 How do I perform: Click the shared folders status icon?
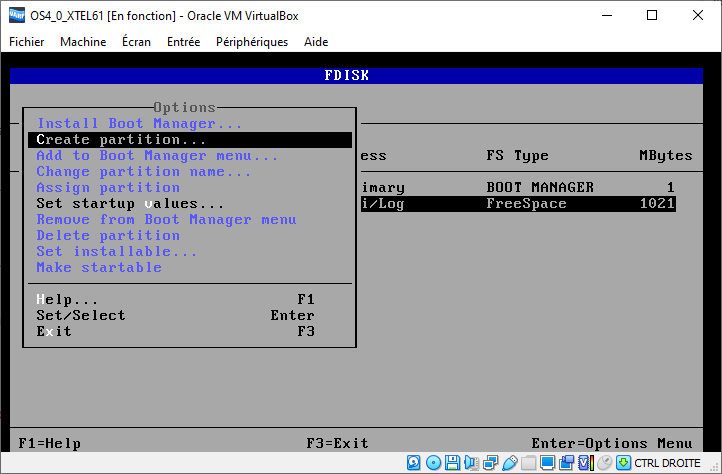pyautogui.click(x=528, y=463)
